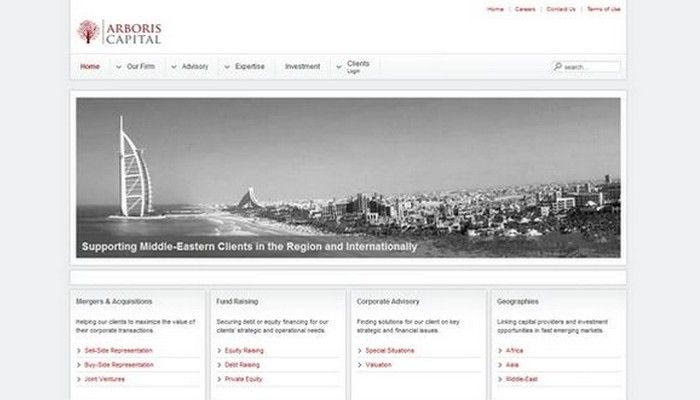Screen dimensions: 700x400
Task: Open the Contact Us link
Action: (560, 9)
